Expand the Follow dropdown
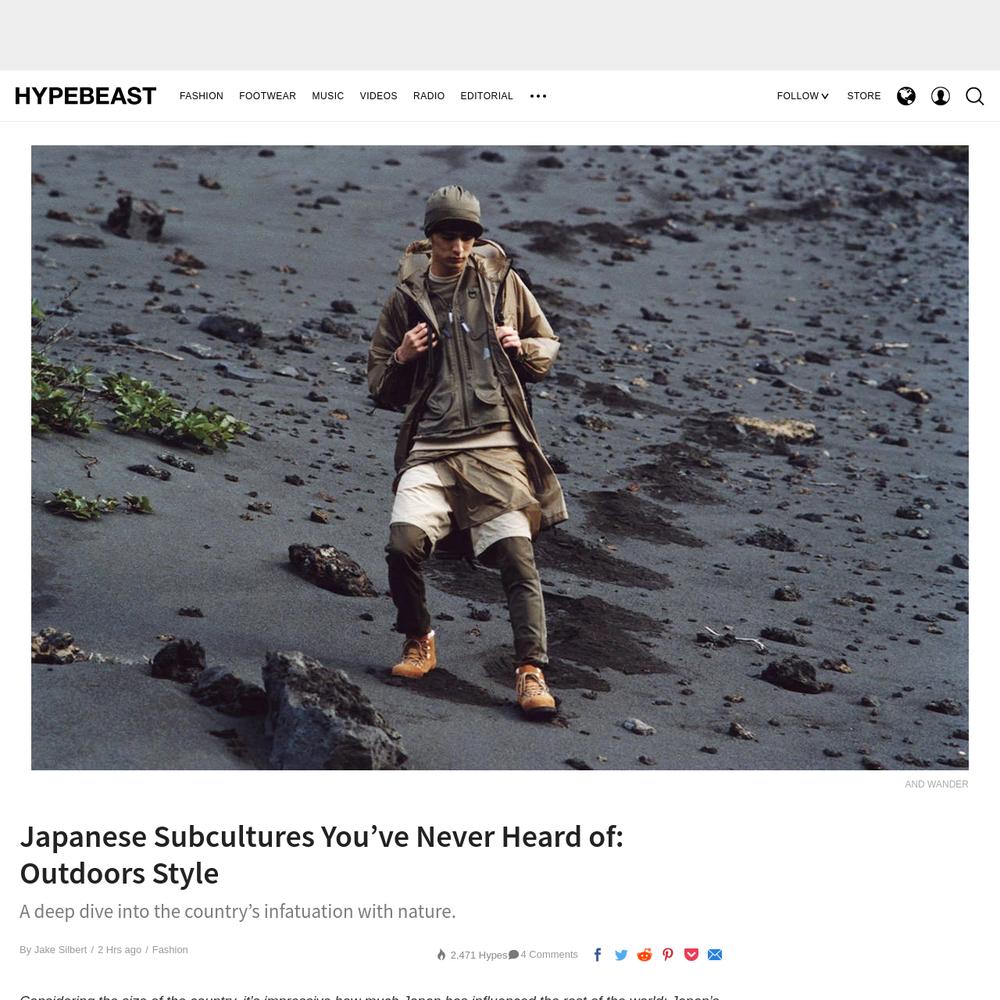The image size is (1000, 1000). tap(802, 96)
